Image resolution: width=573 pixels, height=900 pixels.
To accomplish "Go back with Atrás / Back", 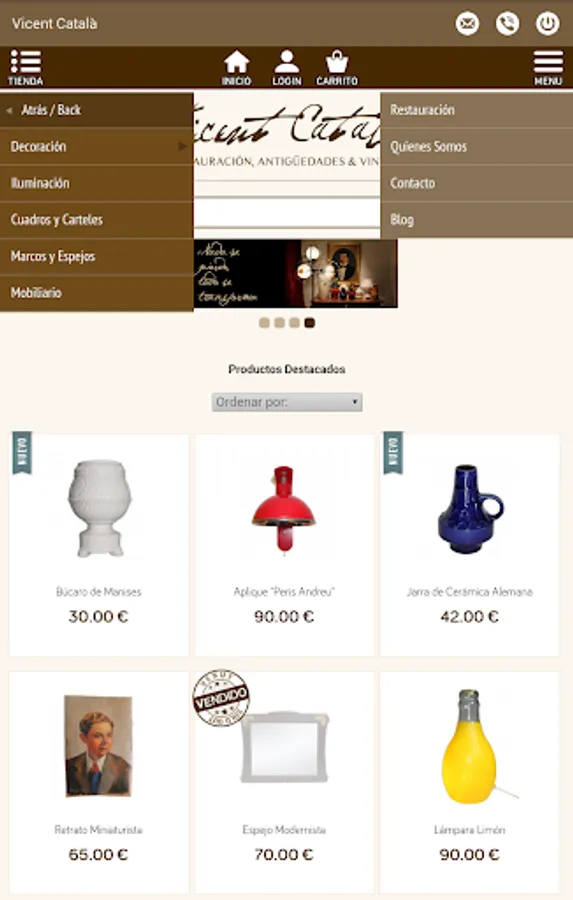I will click(96, 110).
